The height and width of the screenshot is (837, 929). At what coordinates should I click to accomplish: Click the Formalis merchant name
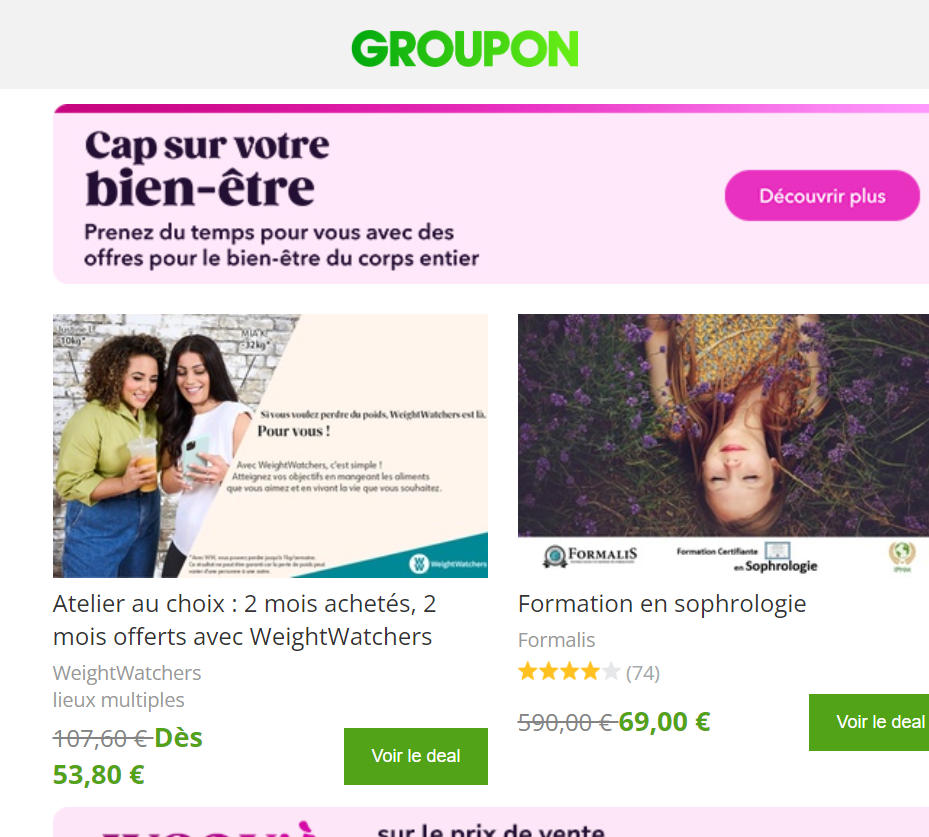click(556, 640)
